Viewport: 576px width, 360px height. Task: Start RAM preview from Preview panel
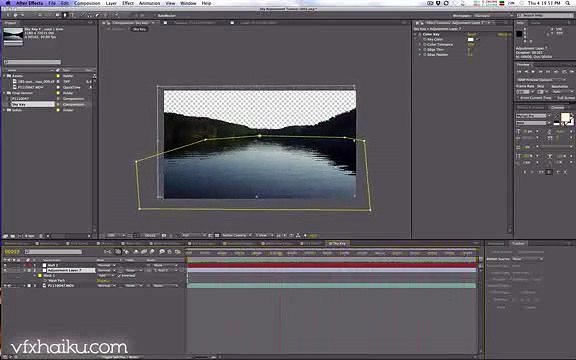point(572,72)
